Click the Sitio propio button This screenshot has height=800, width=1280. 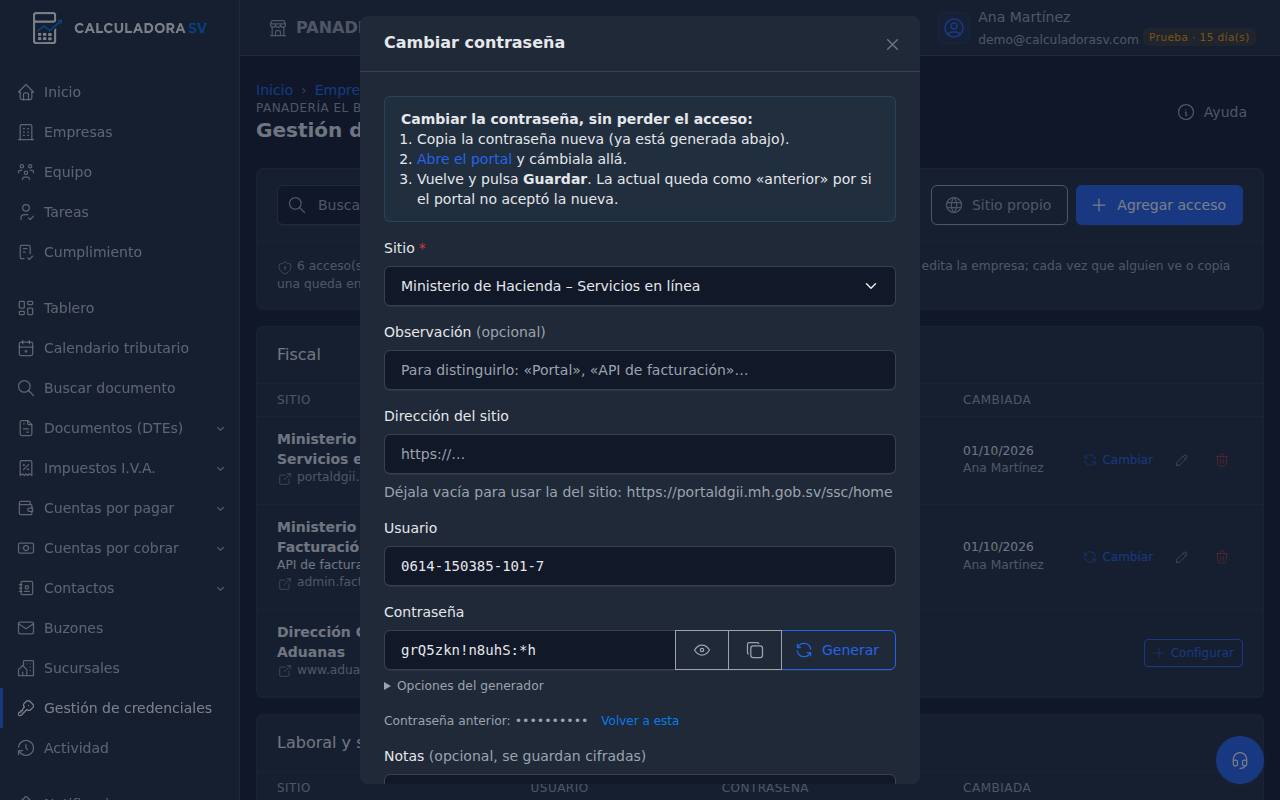pyautogui.click(x=999, y=205)
